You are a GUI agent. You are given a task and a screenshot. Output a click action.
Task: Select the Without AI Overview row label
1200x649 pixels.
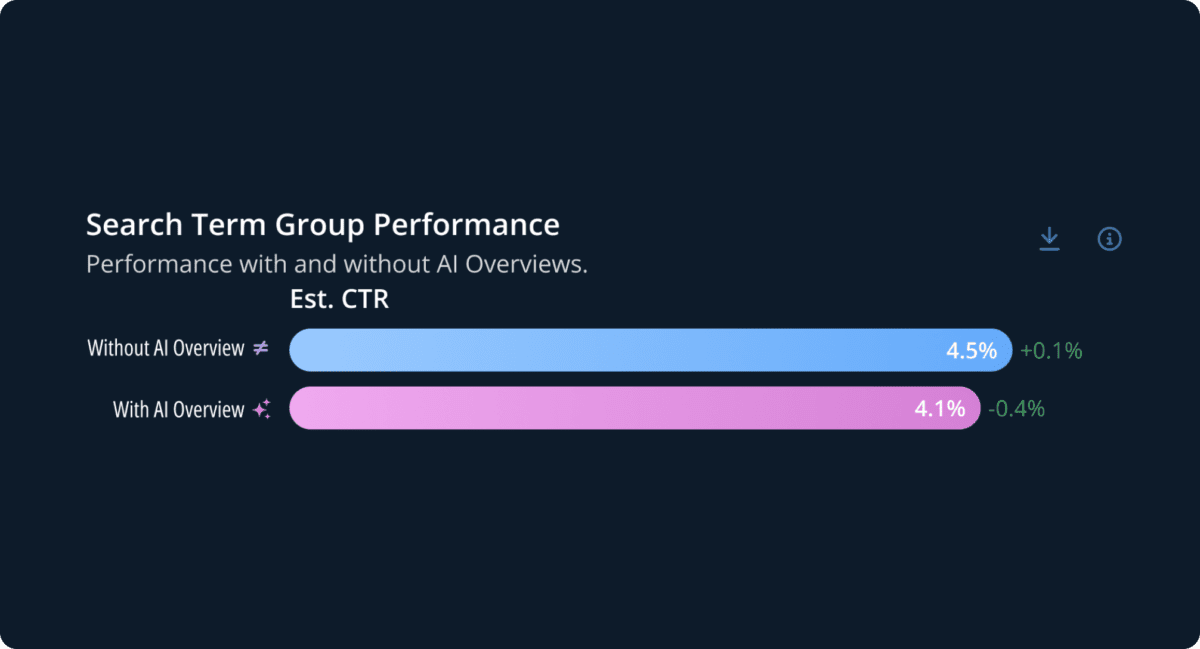pyautogui.click(x=166, y=349)
